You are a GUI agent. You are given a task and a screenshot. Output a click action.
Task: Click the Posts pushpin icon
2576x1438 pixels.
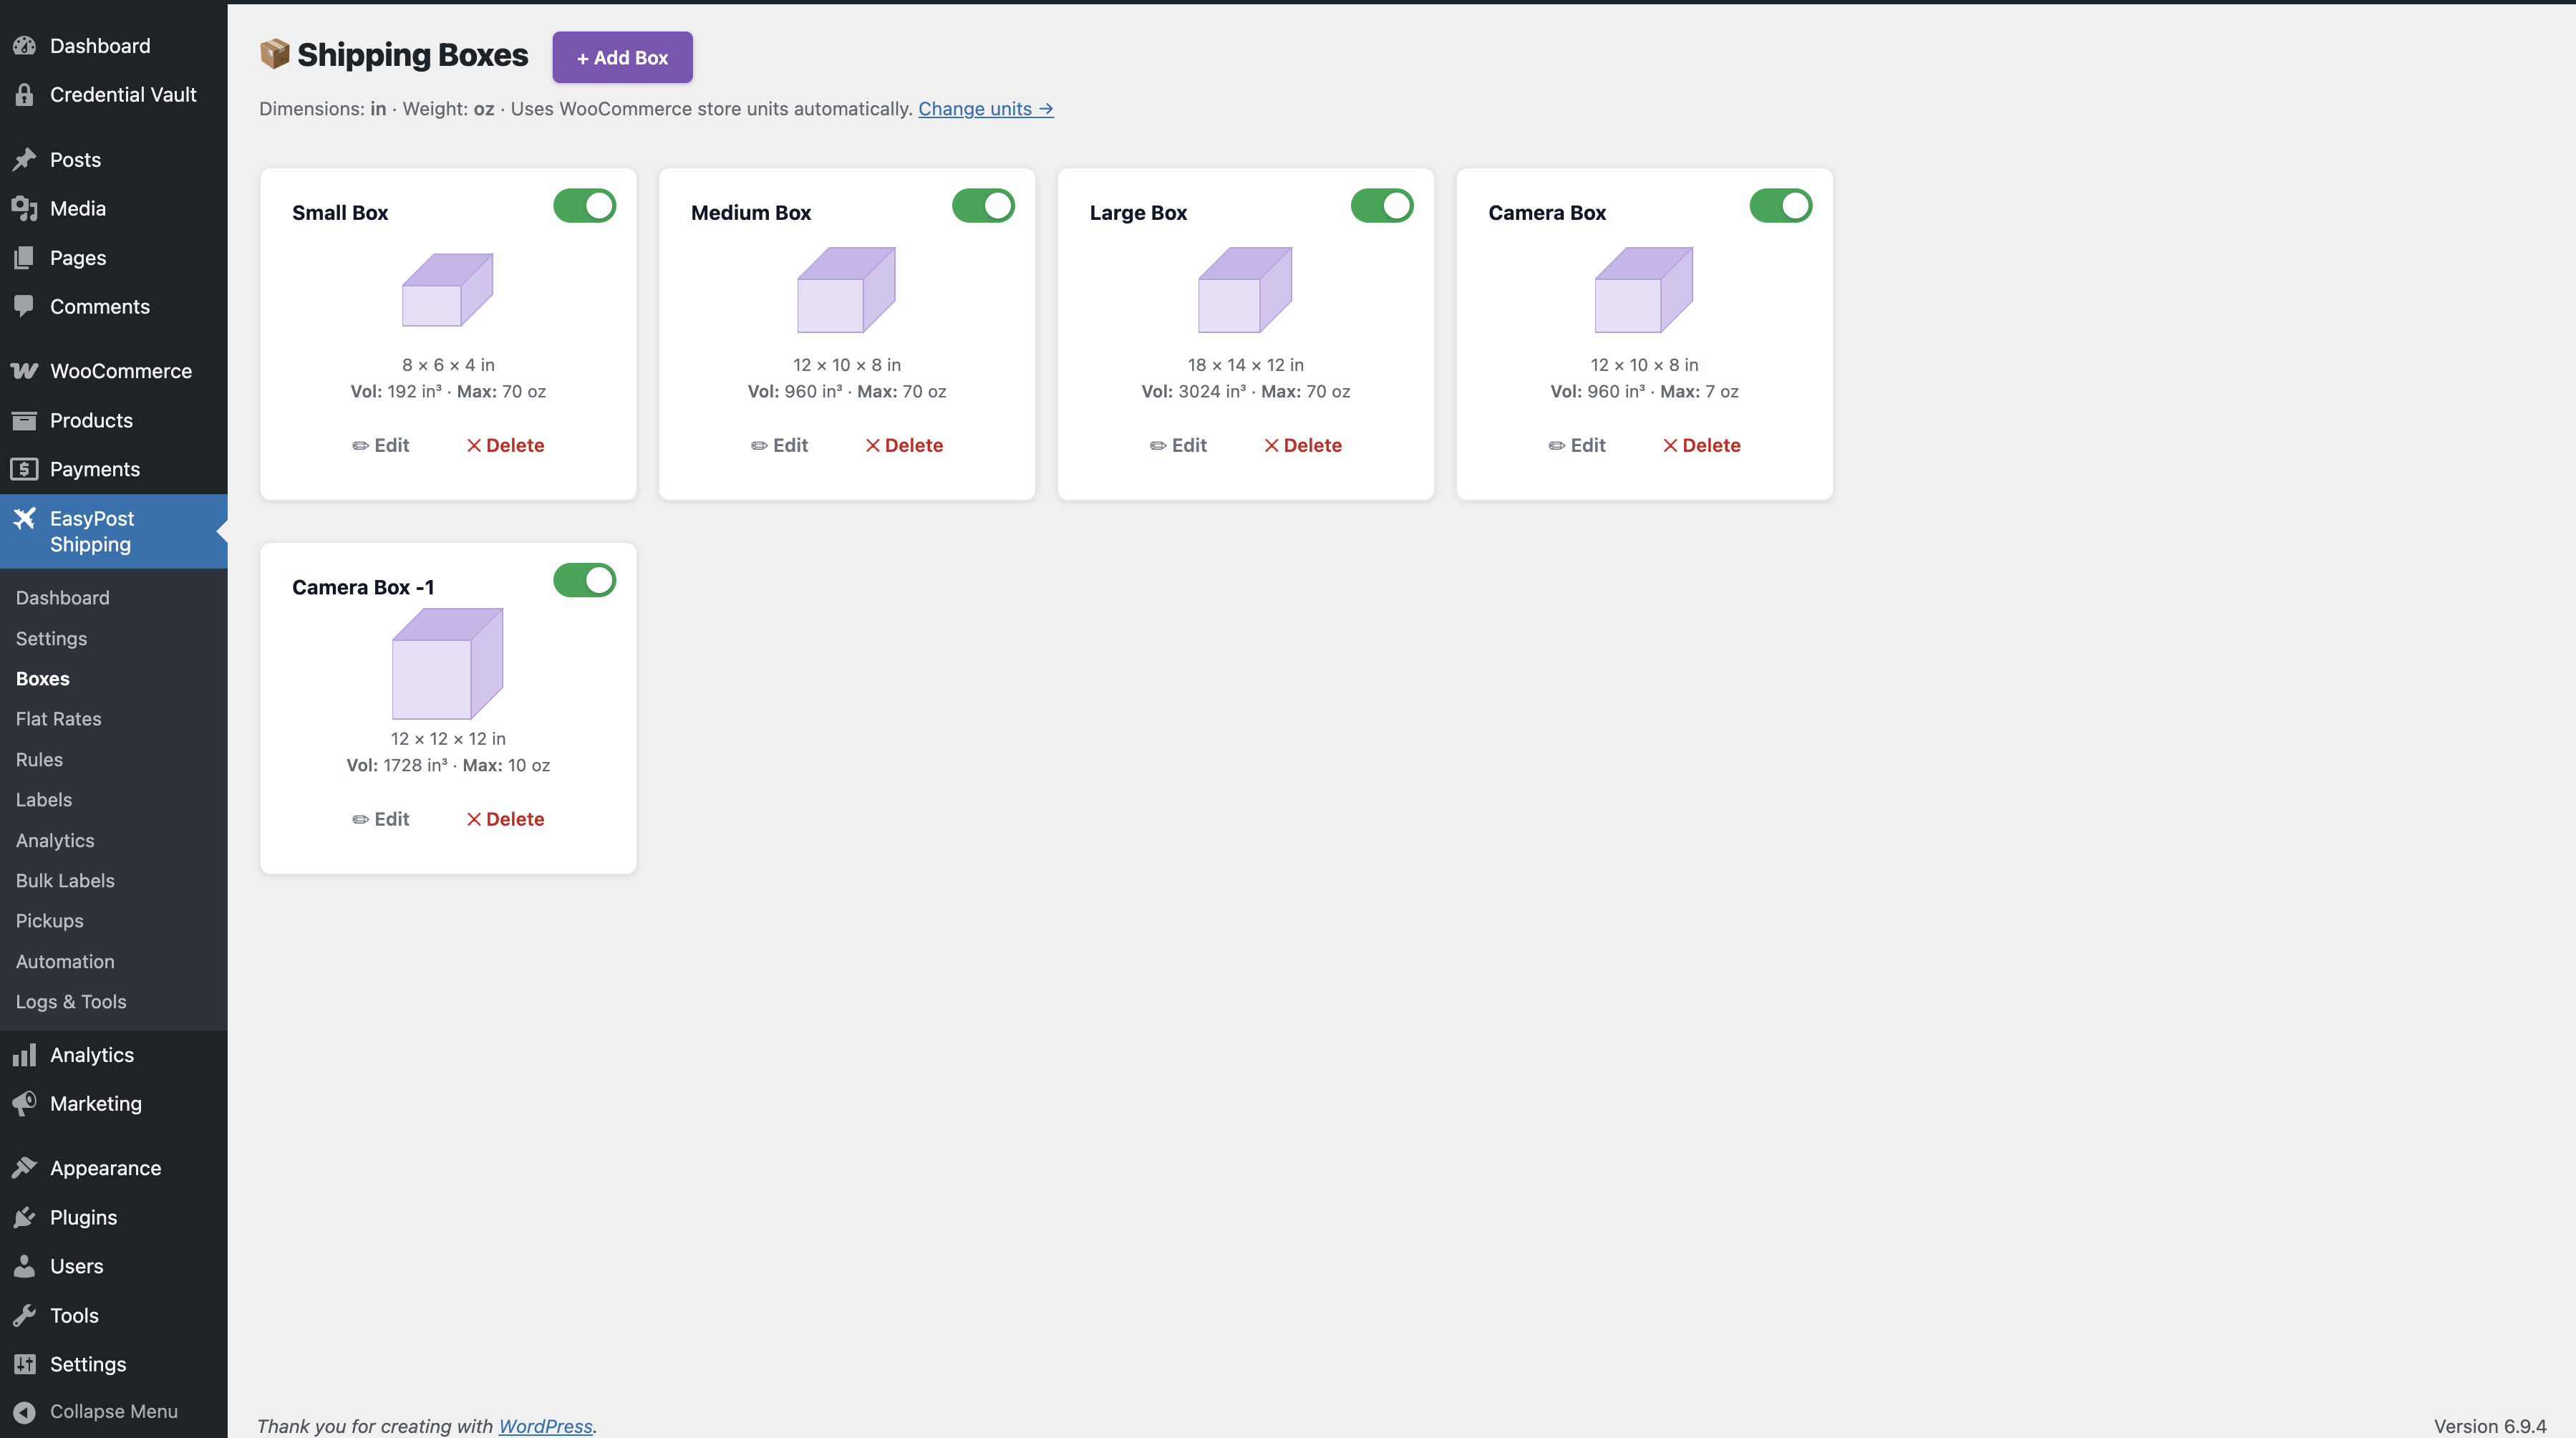pyautogui.click(x=24, y=160)
